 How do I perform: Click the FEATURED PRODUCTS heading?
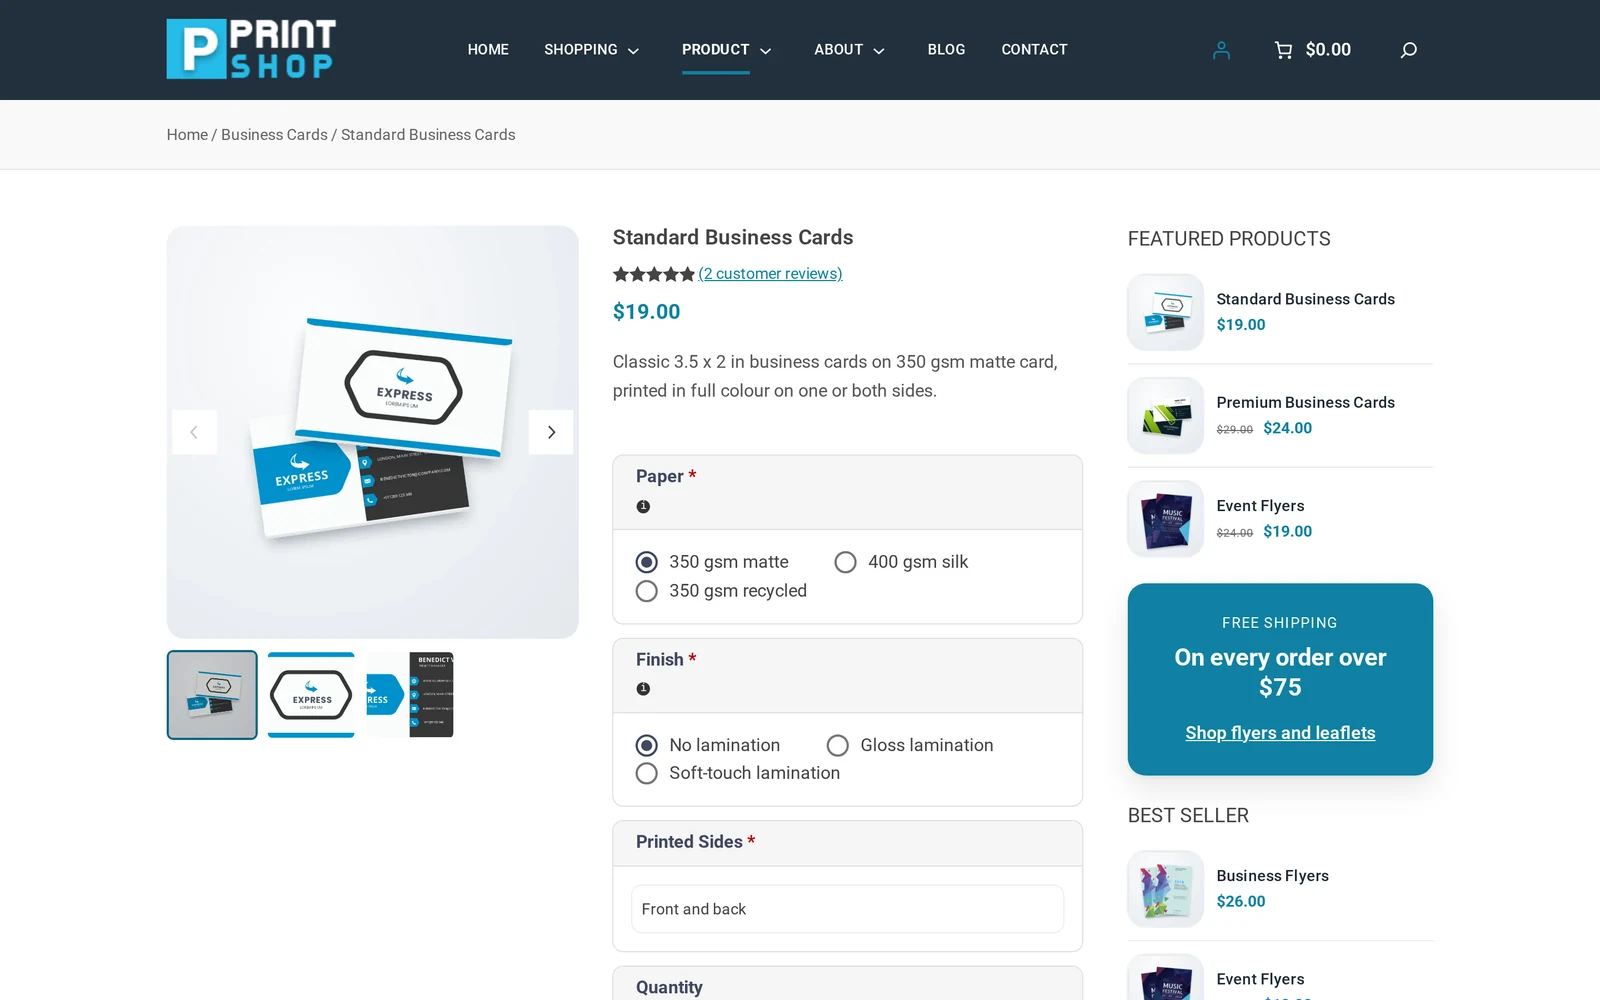click(x=1229, y=239)
